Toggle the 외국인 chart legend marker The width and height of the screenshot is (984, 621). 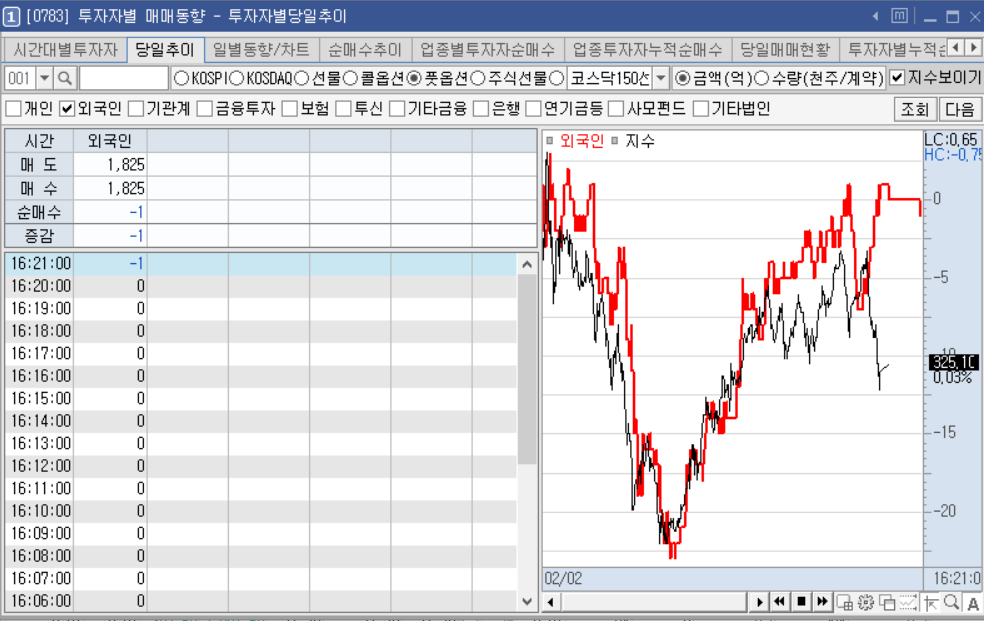pyautogui.click(x=550, y=141)
